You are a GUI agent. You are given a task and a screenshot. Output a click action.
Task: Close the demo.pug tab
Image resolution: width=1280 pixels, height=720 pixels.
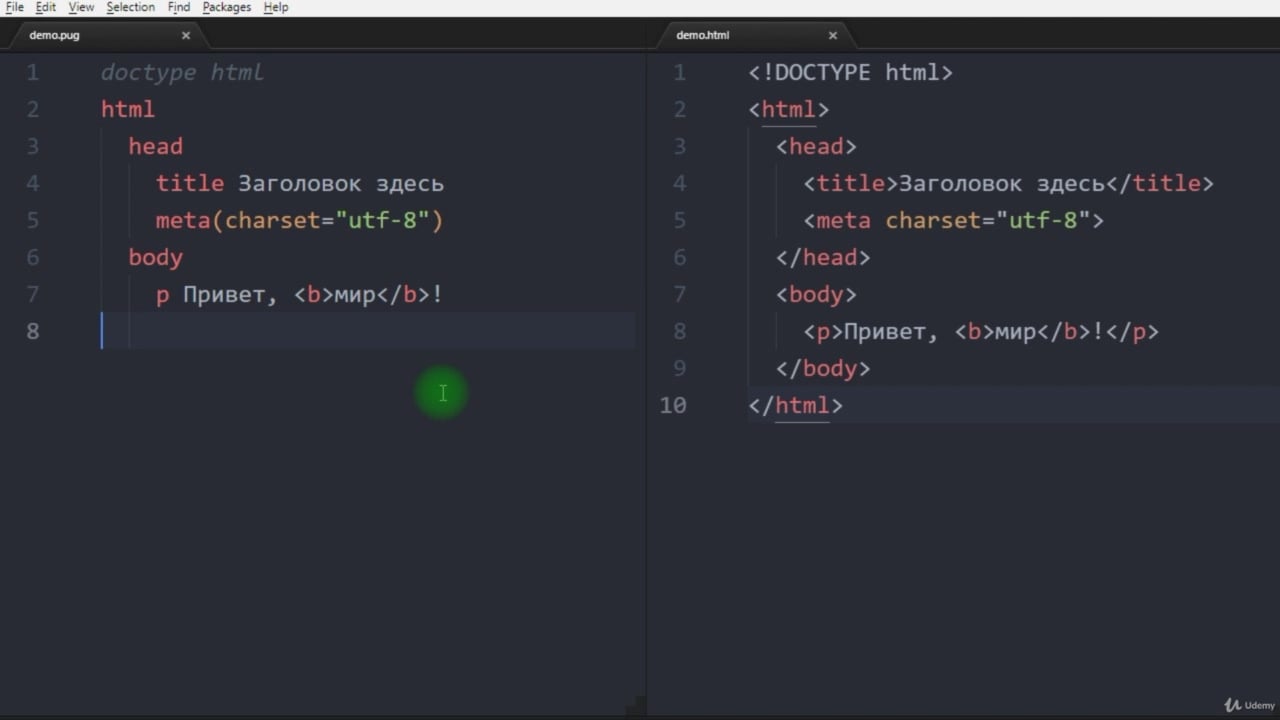[186, 35]
